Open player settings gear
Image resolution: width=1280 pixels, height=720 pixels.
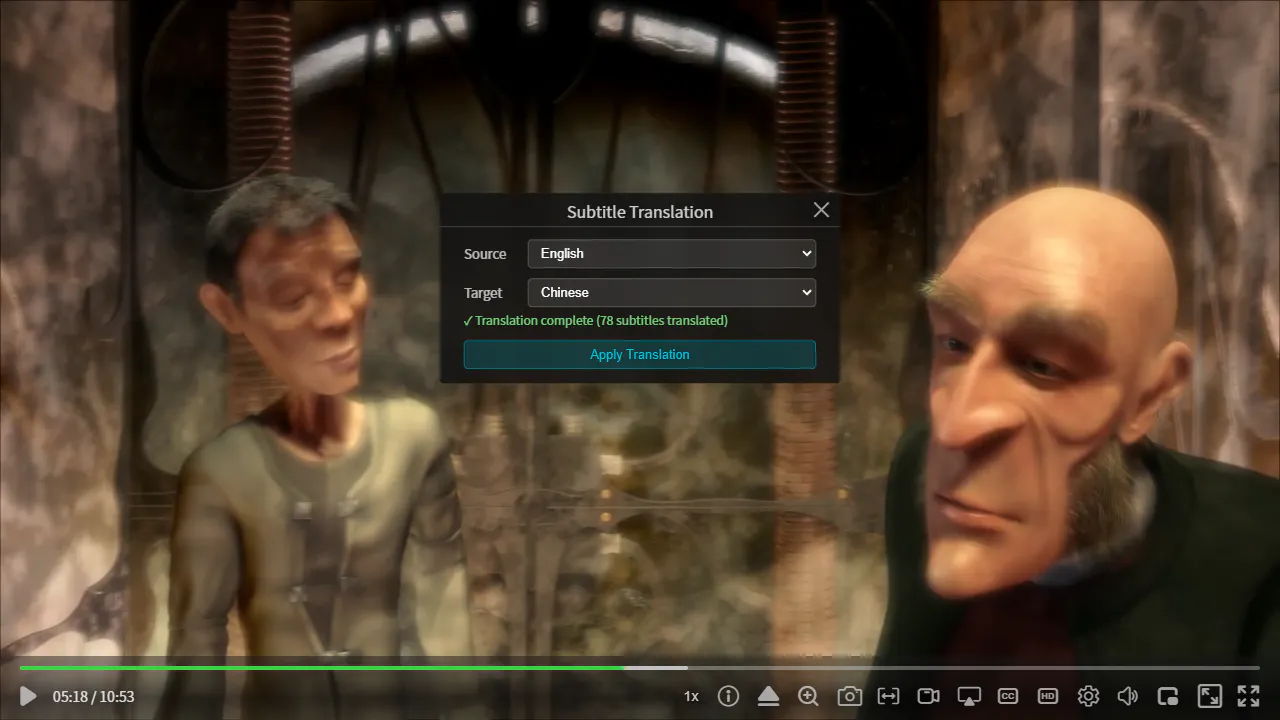(x=1088, y=696)
